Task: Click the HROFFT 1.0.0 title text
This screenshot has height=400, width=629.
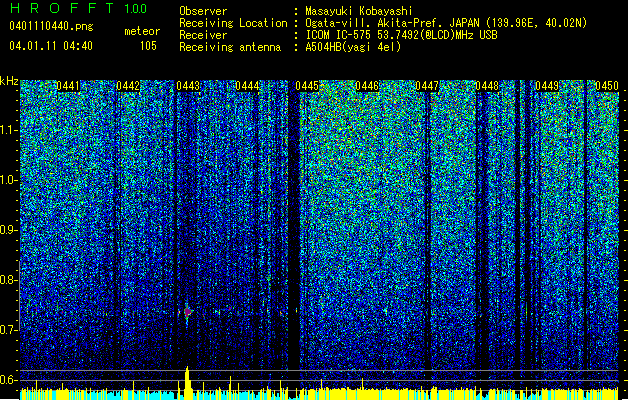Action: coord(79,8)
